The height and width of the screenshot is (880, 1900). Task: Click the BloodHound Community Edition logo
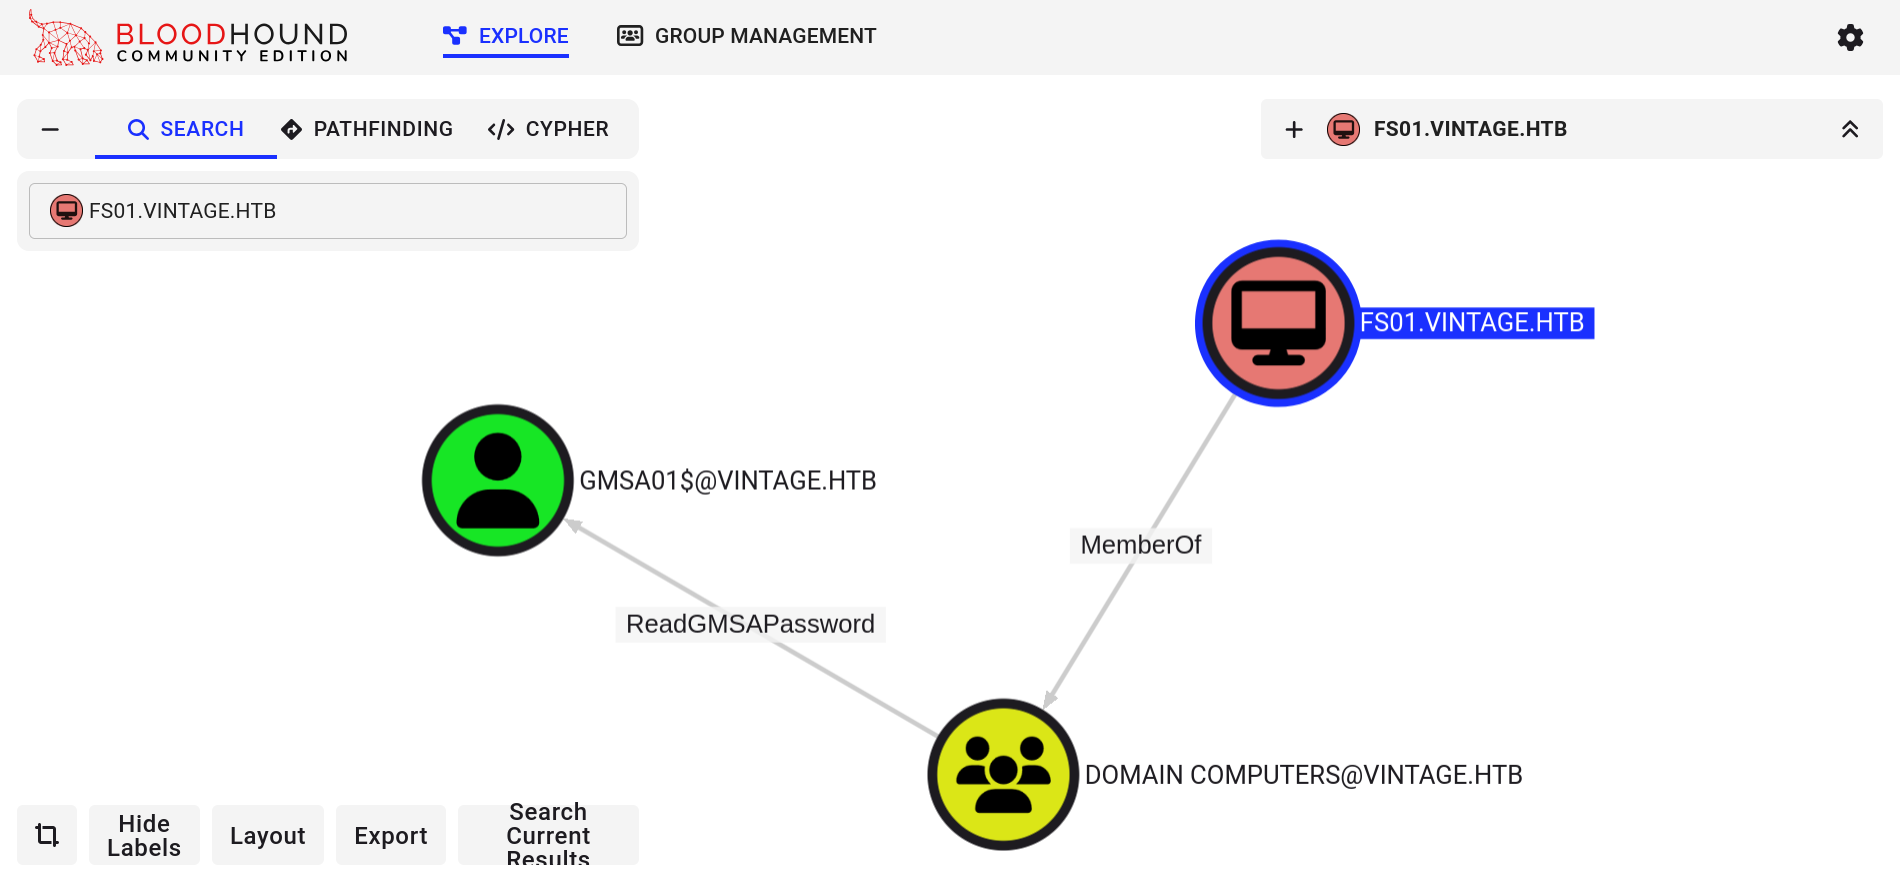tap(189, 38)
